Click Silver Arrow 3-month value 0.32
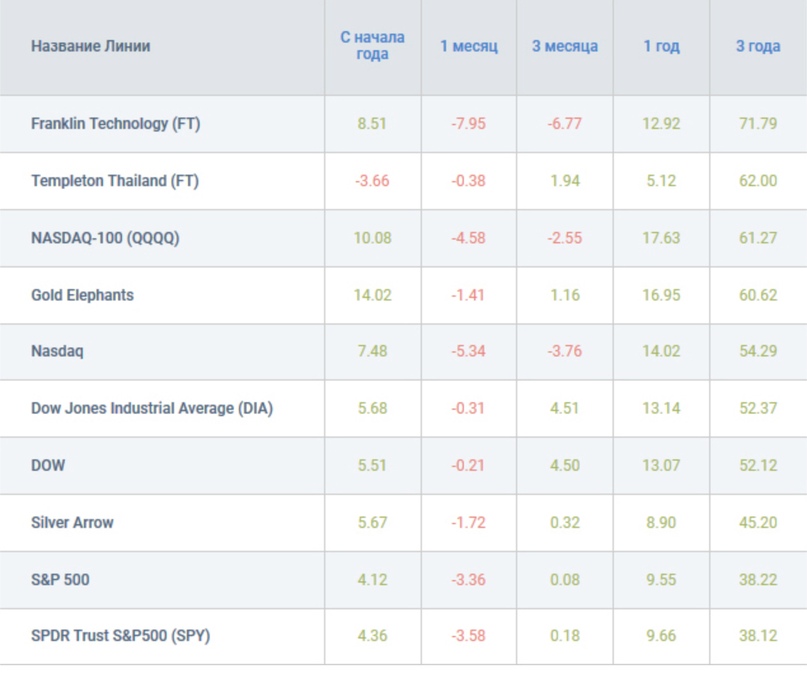This screenshot has height=676, width=807. [565, 523]
